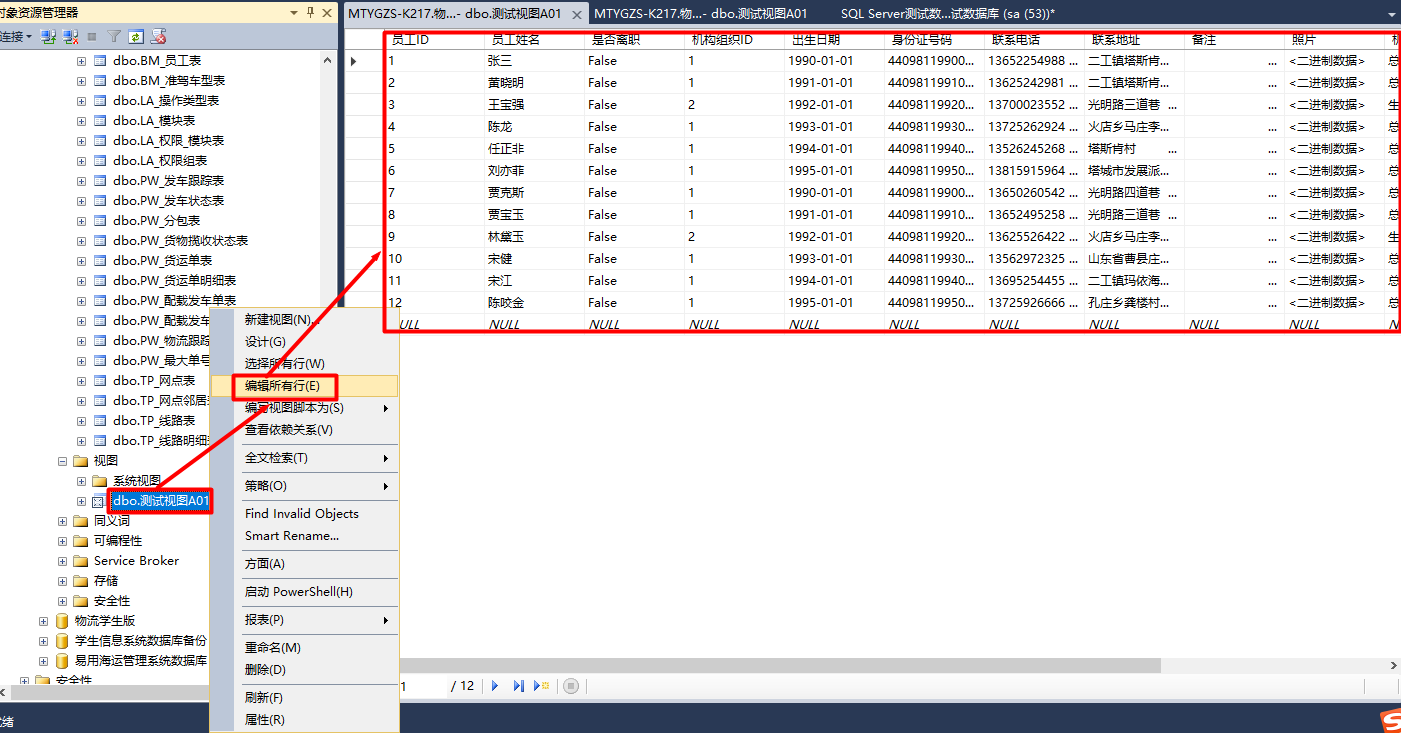Screen dimensions: 1401x733
Task: Click the move to new row icon
Action: tap(543, 686)
